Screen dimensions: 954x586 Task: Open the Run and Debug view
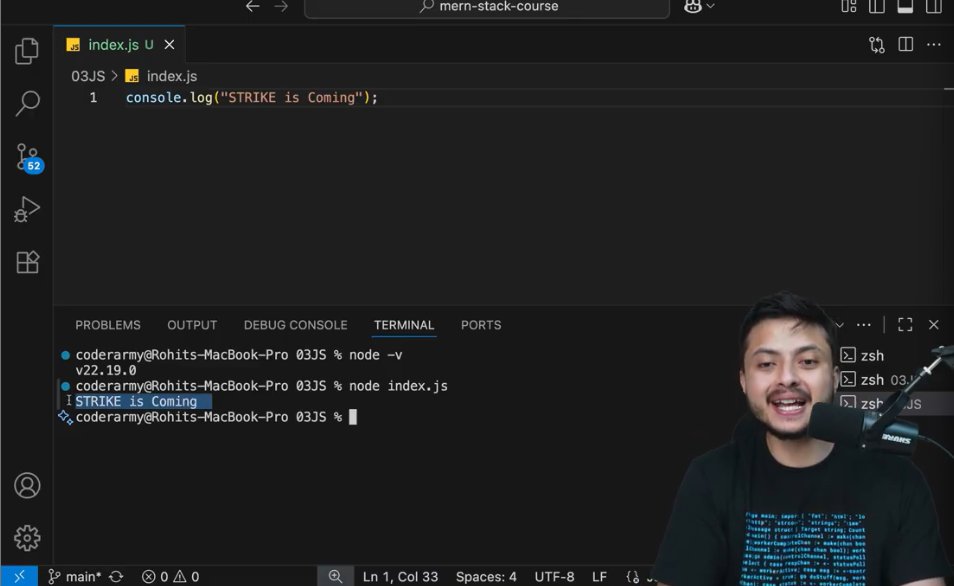[27, 209]
